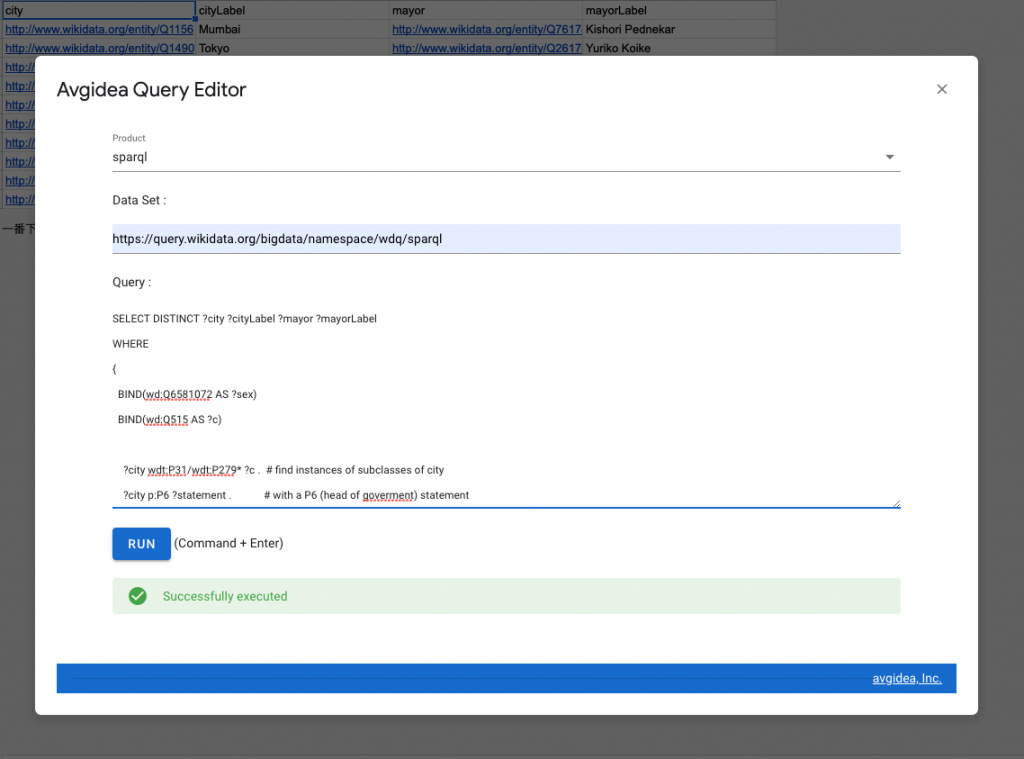Select the city header cell
1024x759 pixels.
click(x=99, y=11)
